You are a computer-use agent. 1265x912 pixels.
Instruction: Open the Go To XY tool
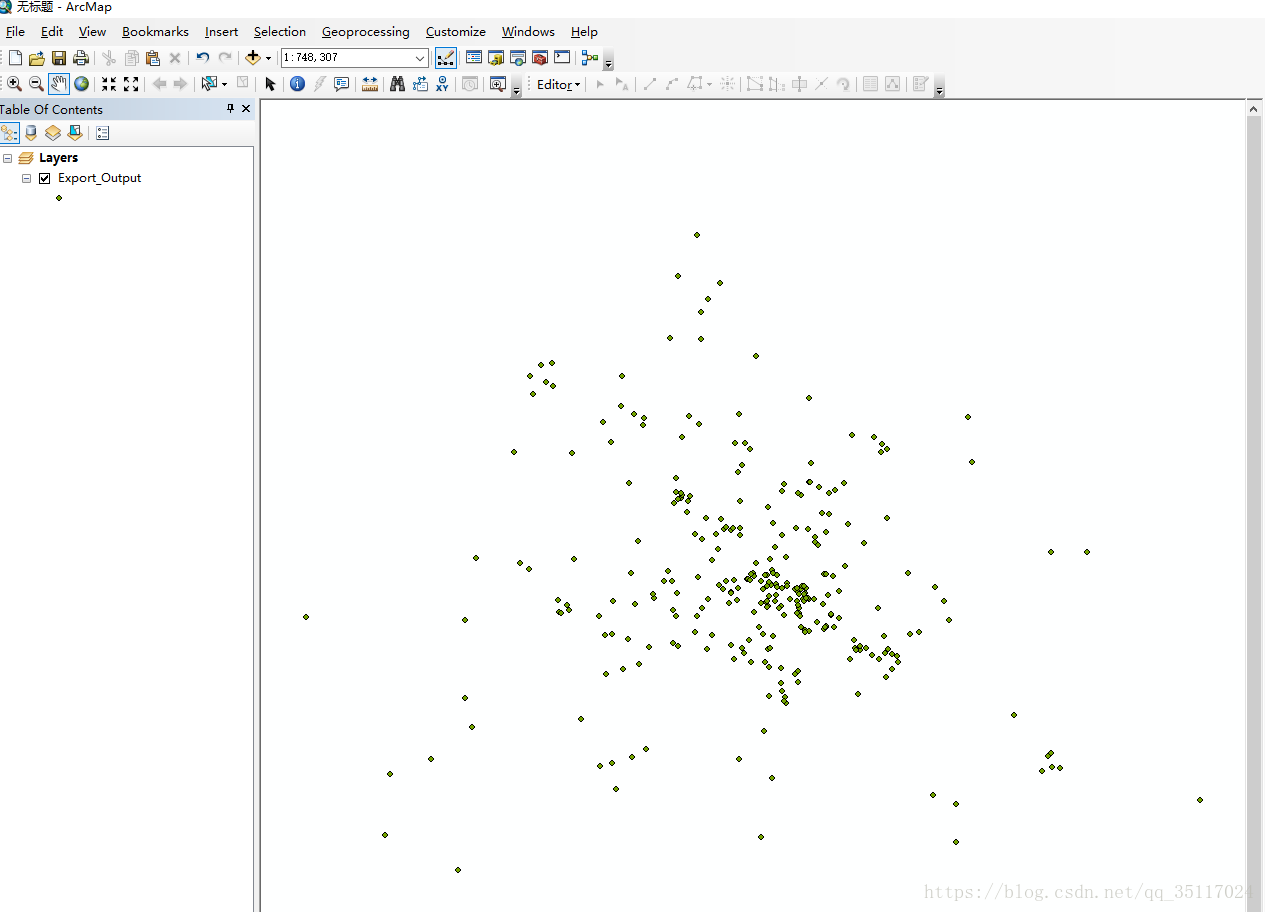pyautogui.click(x=442, y=84)
